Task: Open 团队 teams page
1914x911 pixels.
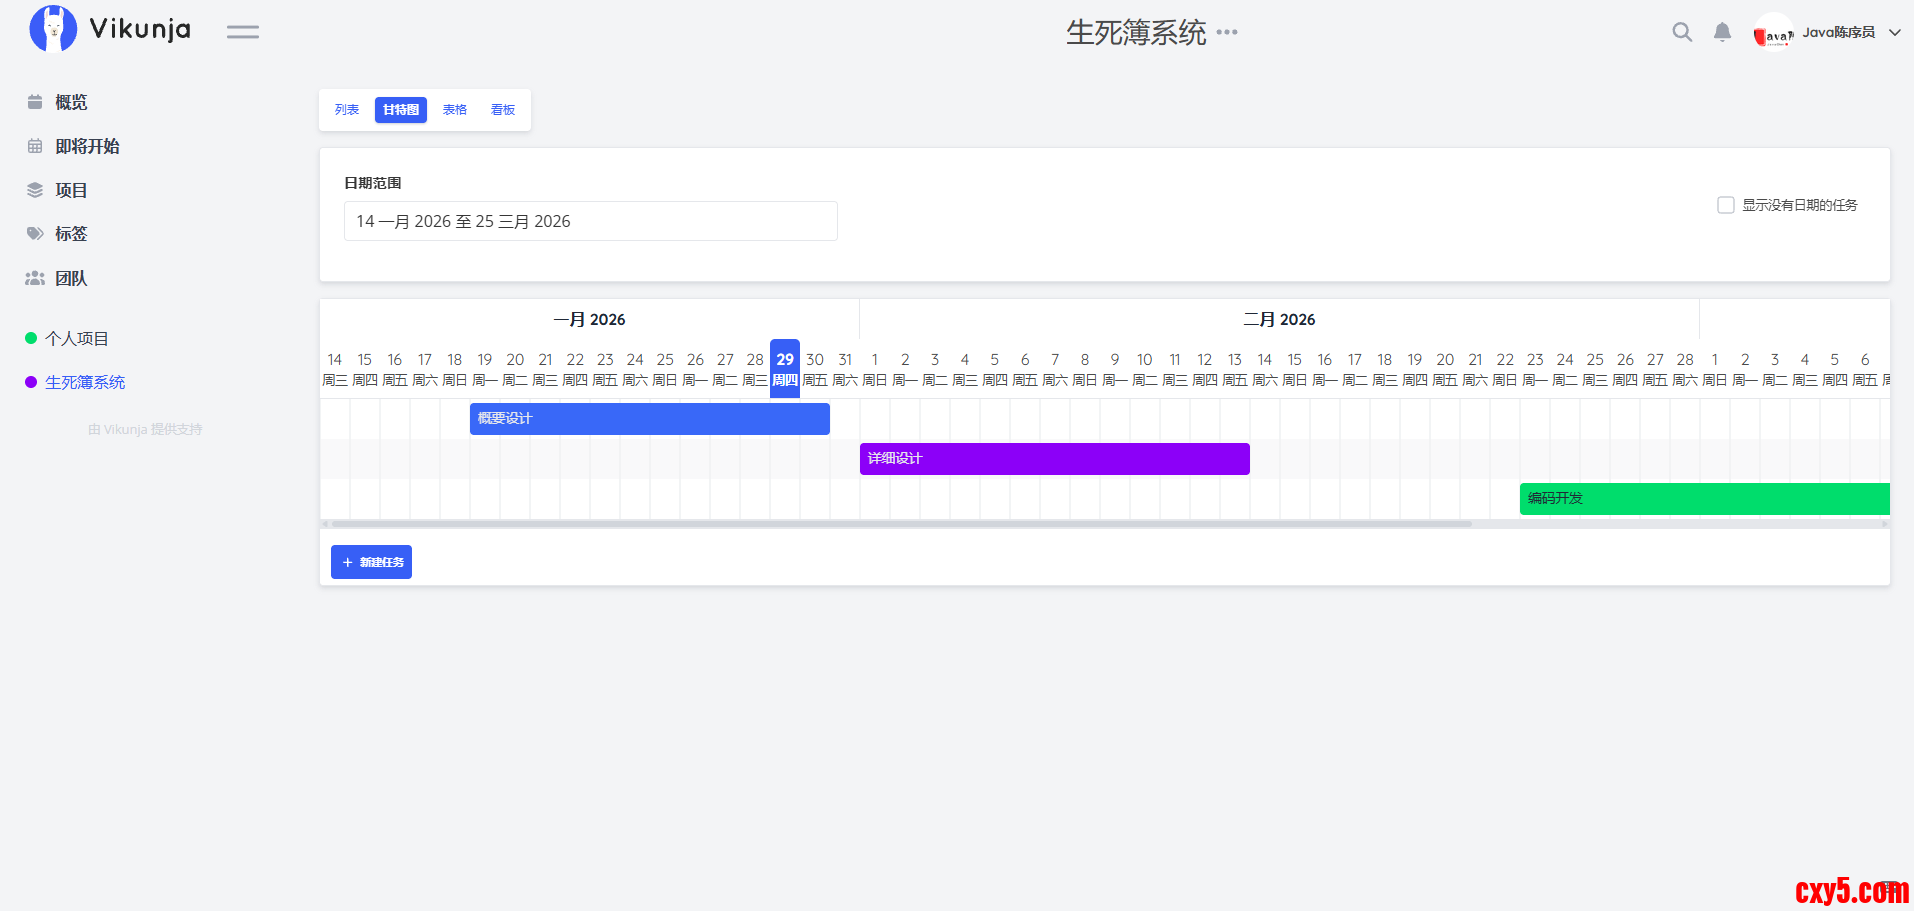Action: coord(71,278)
